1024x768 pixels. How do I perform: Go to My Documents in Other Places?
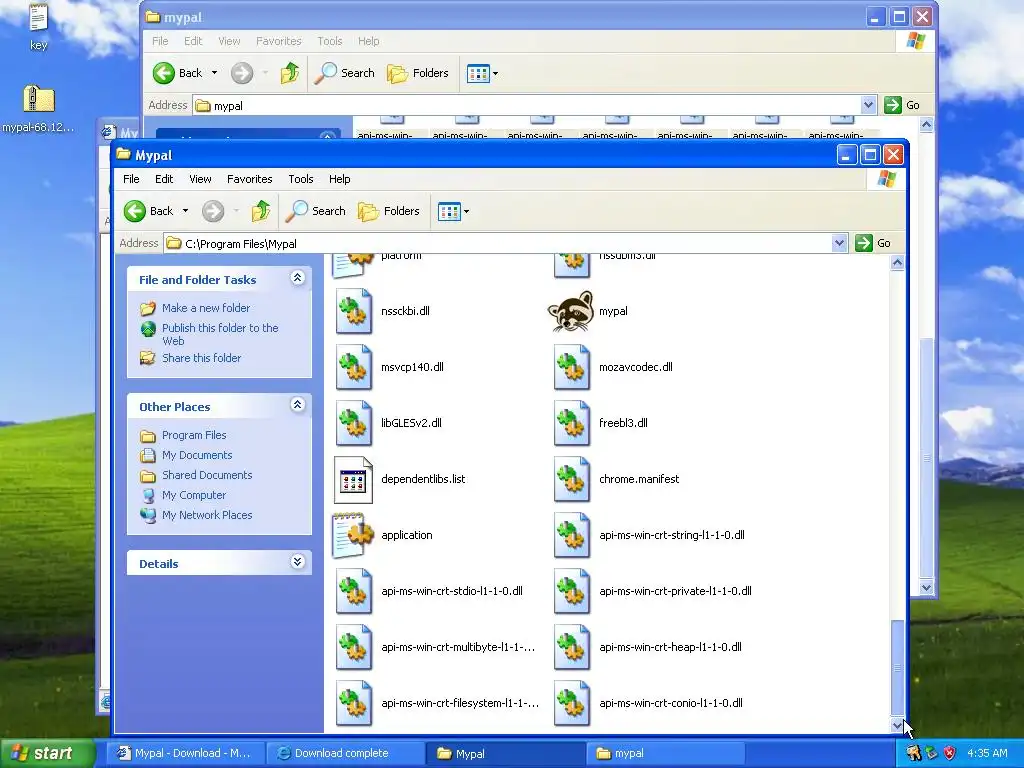coord(197,455)
